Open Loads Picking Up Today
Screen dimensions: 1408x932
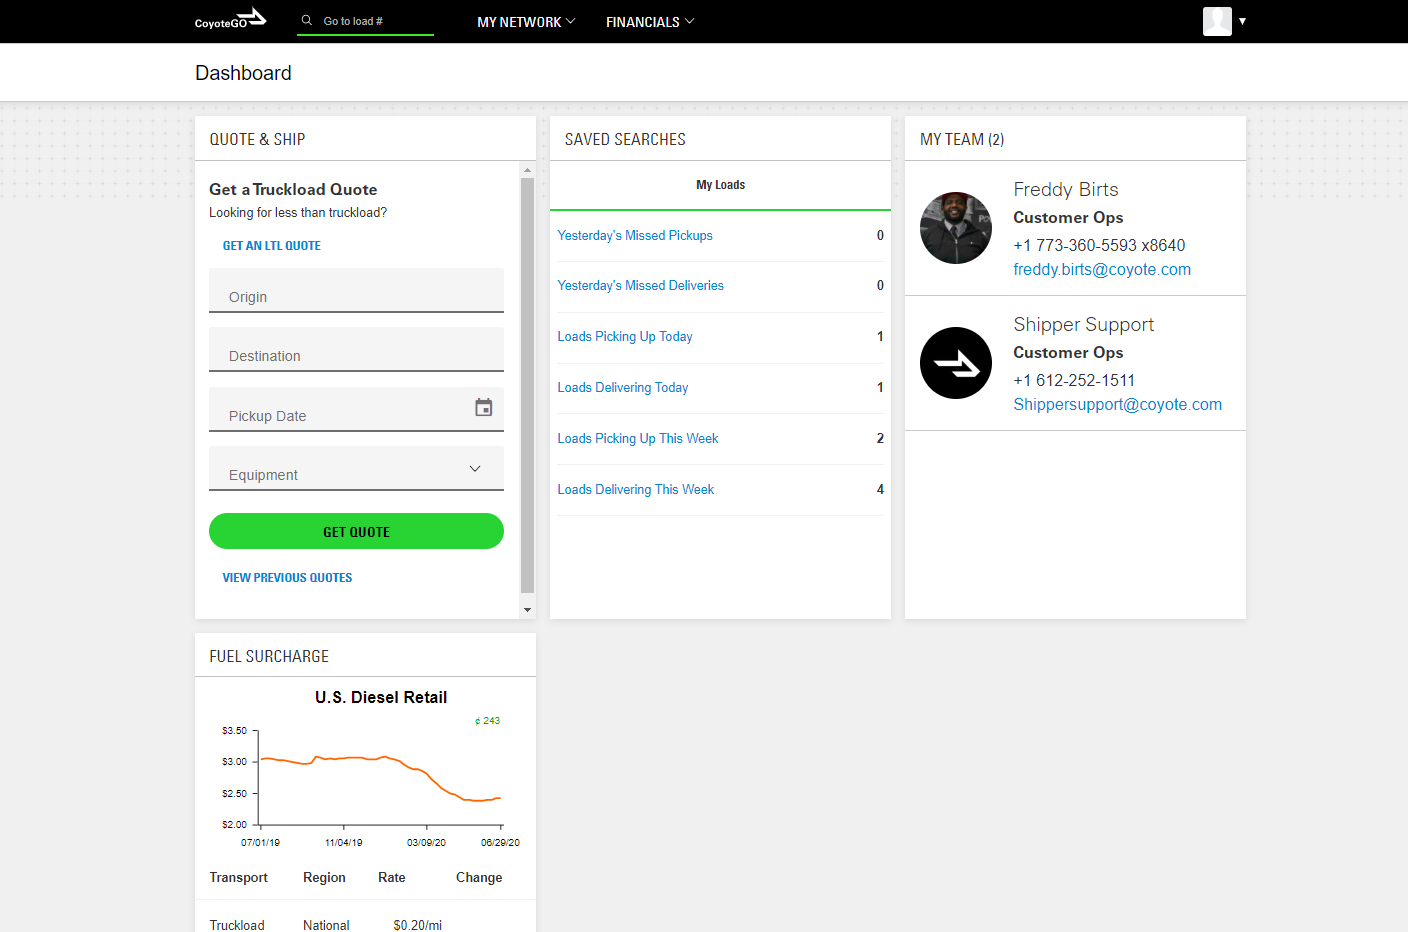[x=625, y=337]
